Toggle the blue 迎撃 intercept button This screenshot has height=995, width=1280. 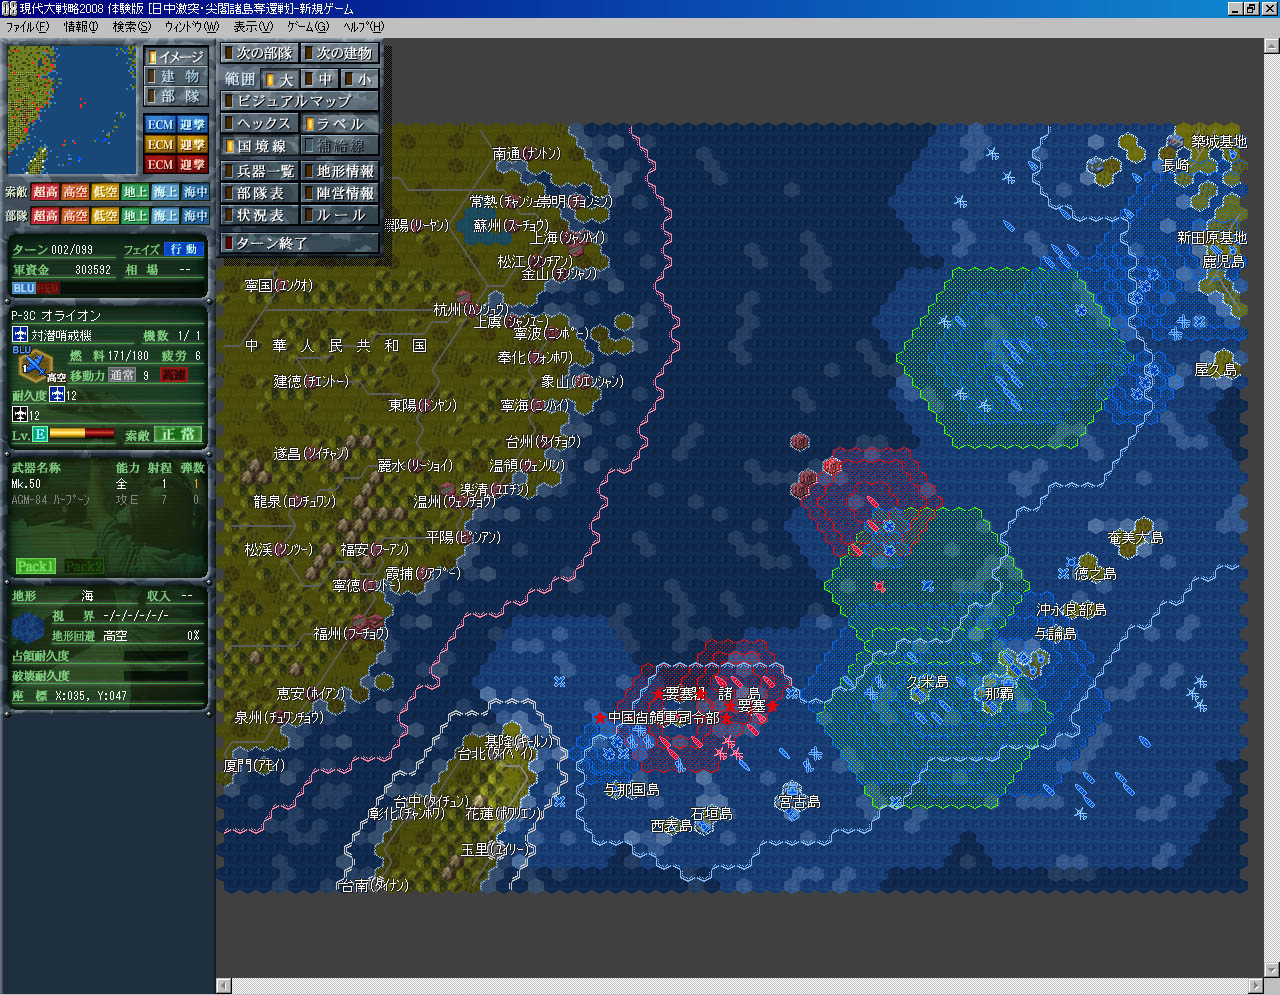point(192,124)
